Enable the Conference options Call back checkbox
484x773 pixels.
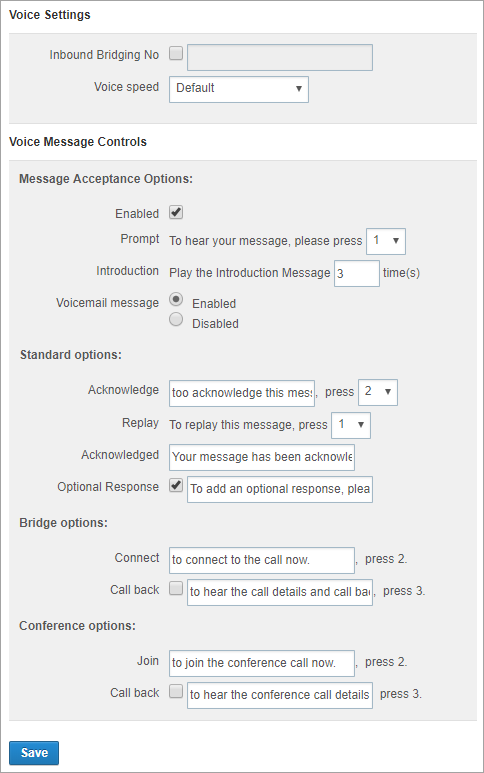[x=176, y=691]
